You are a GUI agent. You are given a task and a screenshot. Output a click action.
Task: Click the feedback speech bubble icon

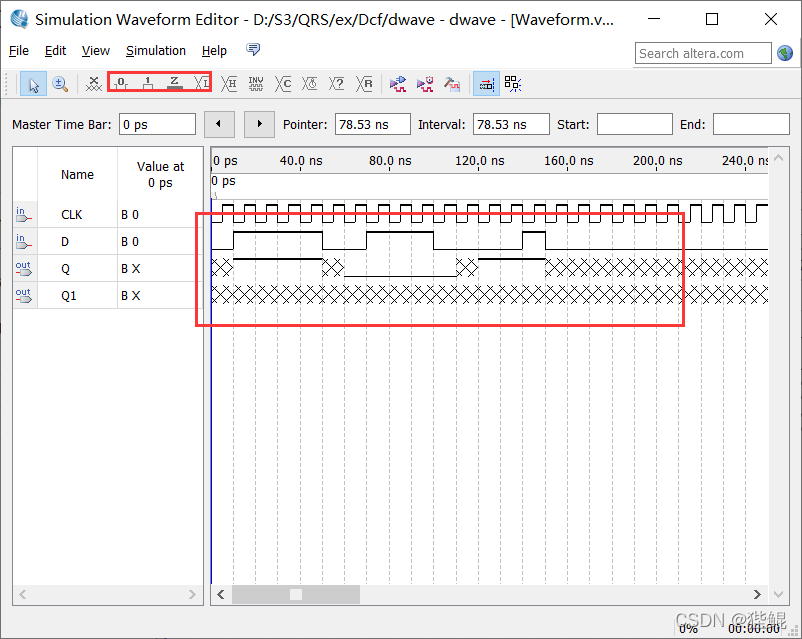tap(253, 50)
